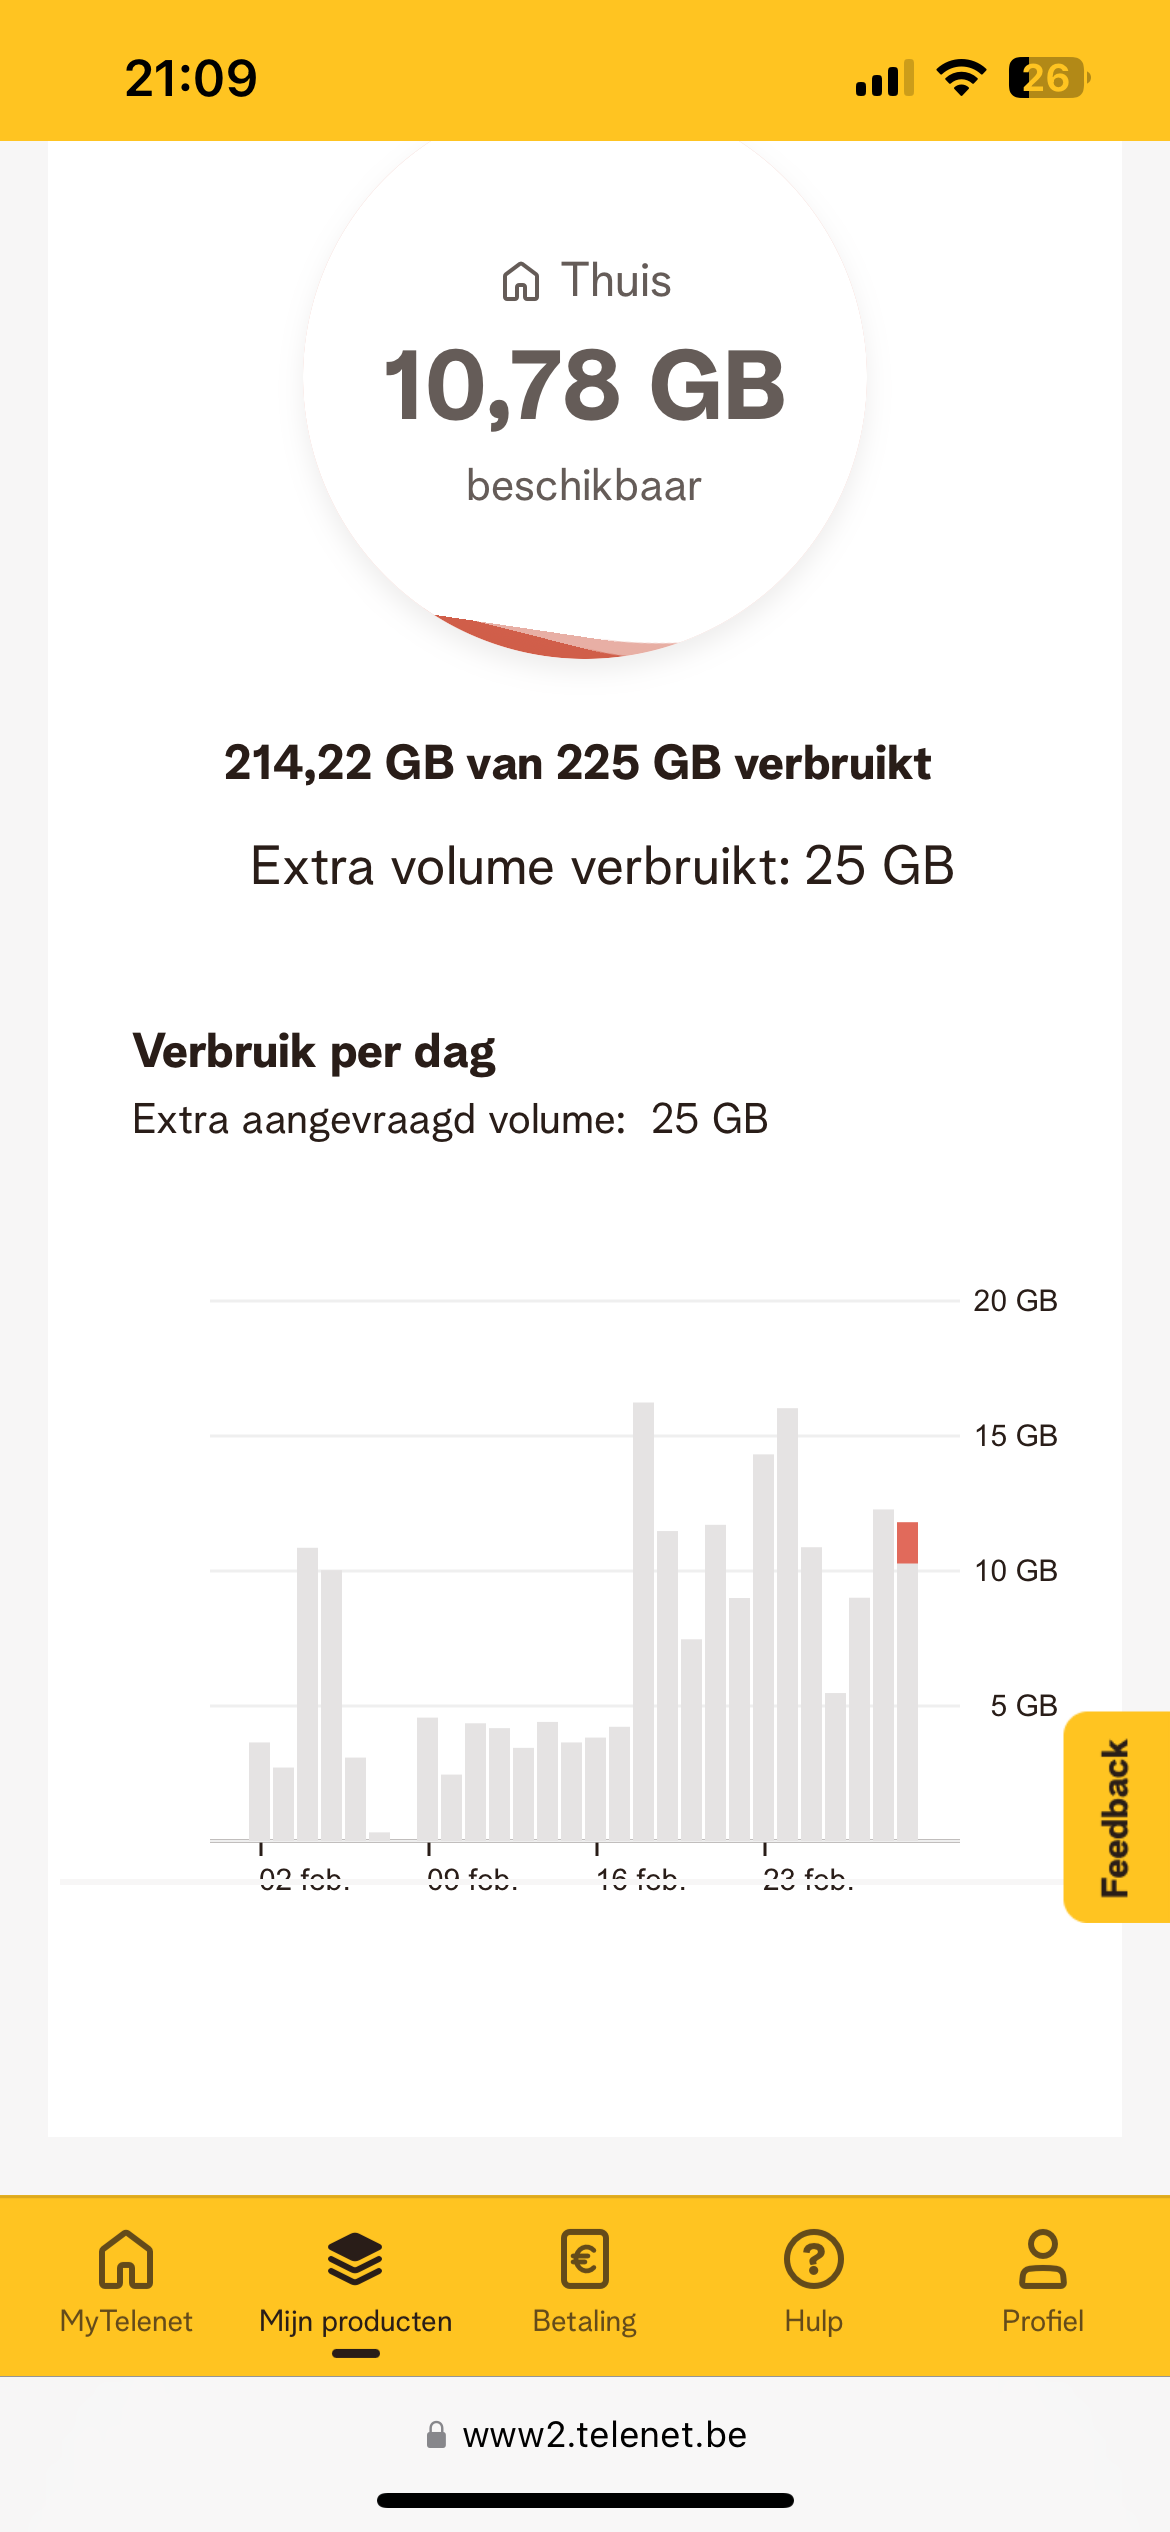Switch to the Hulp tab label
The image size is (1170, 2532).
(x=813, y=2321)
